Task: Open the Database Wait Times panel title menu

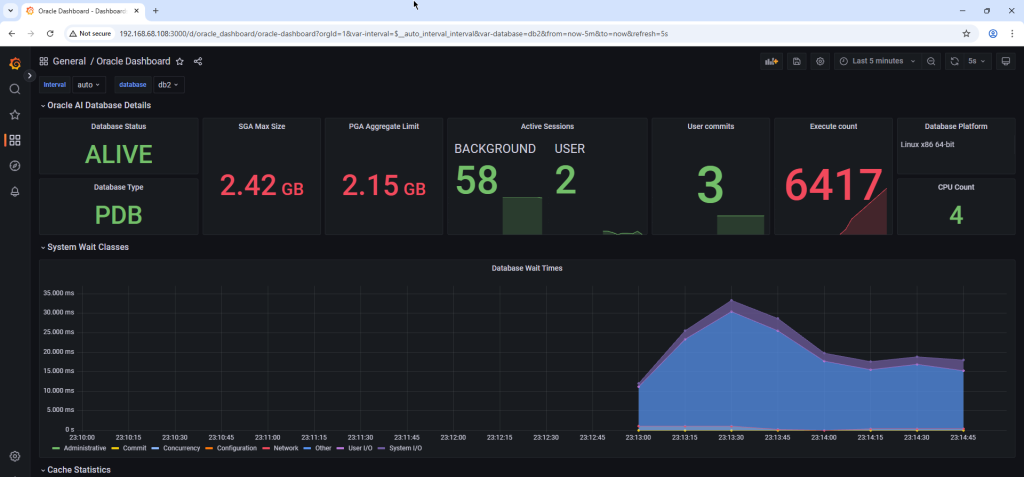Action: click(x=525, y=268)
